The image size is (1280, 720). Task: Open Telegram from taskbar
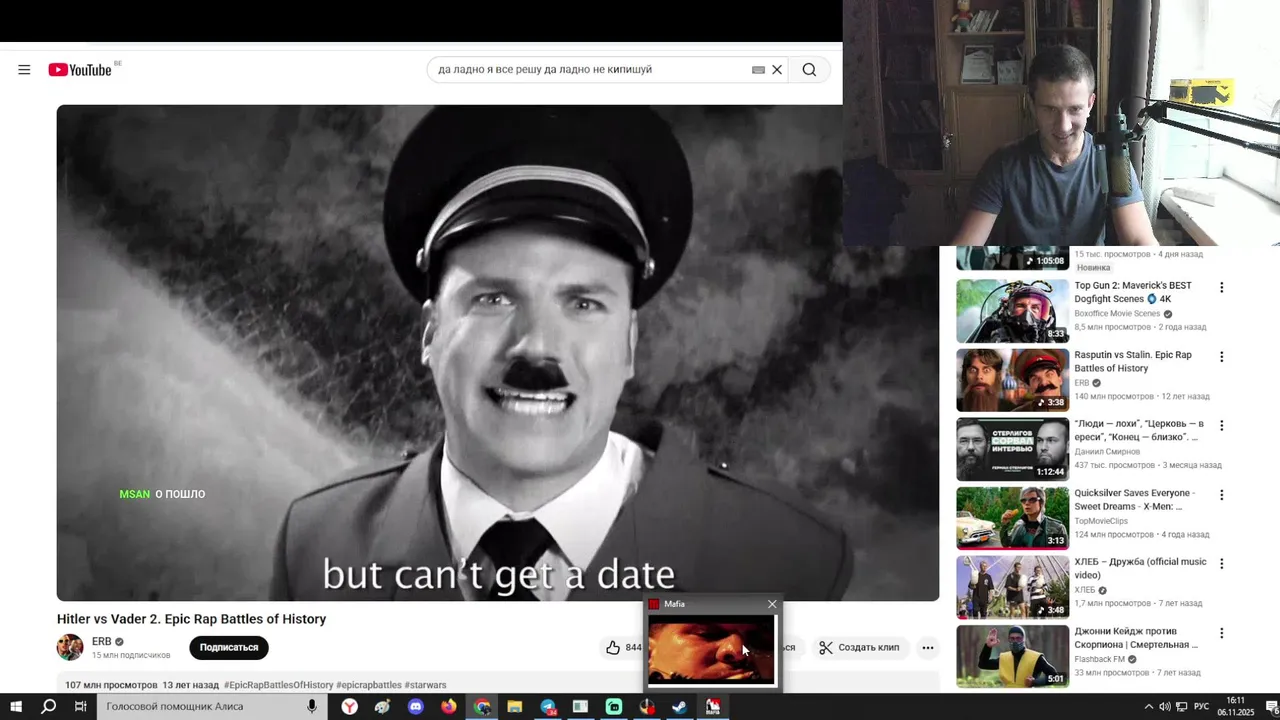(548, 707)
